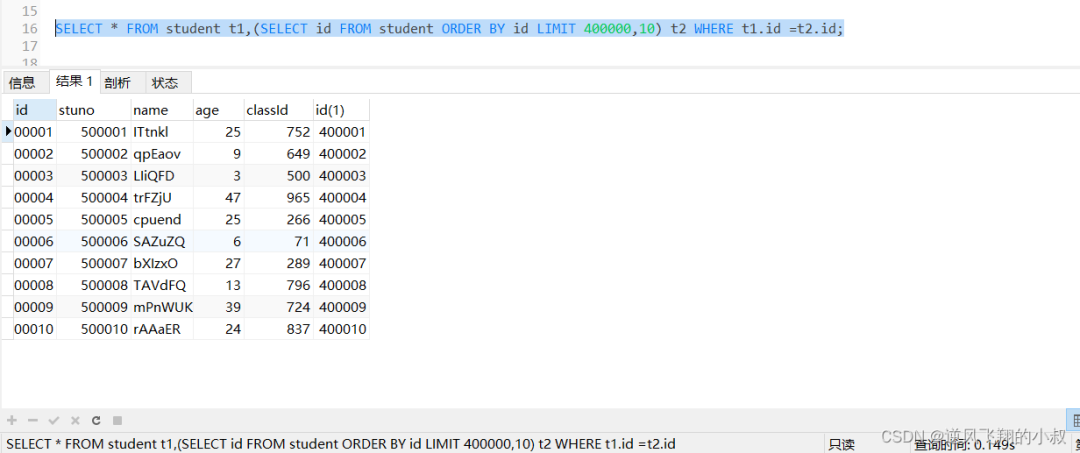The height and width of the screenshot is (453, 1080).
Task: Click the delete record minus icon
Action: [x=32, y=419]
